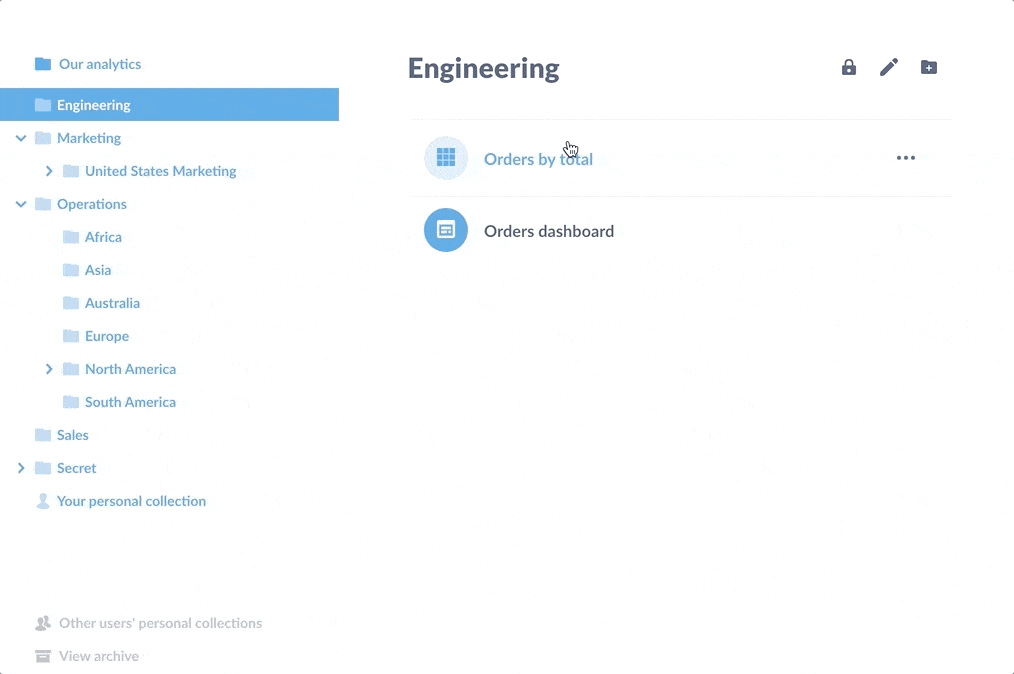Open the Operations collection
The height and width of the screenshot is (674, 1014).
(x=92, y=204)
